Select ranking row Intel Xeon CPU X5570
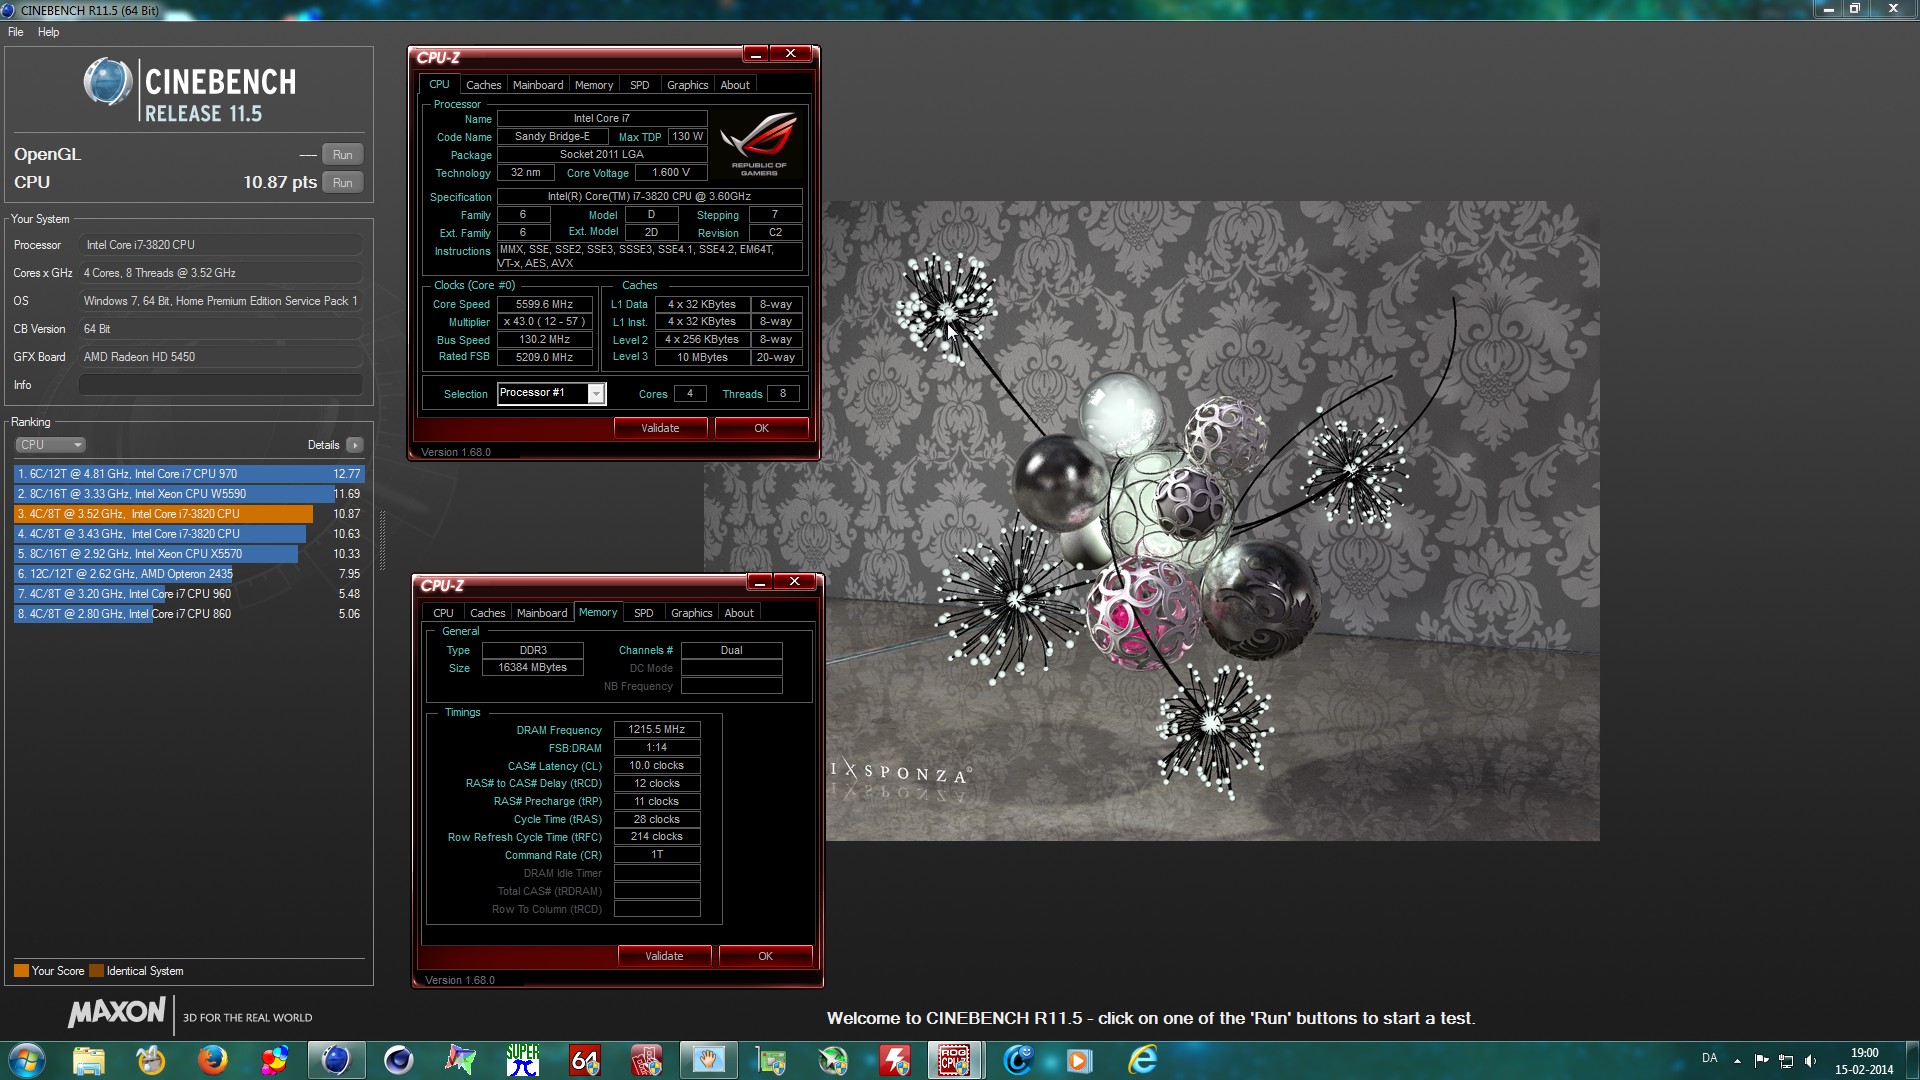The height and width of the screenshot is (1080, 1920). click(189, 554)
